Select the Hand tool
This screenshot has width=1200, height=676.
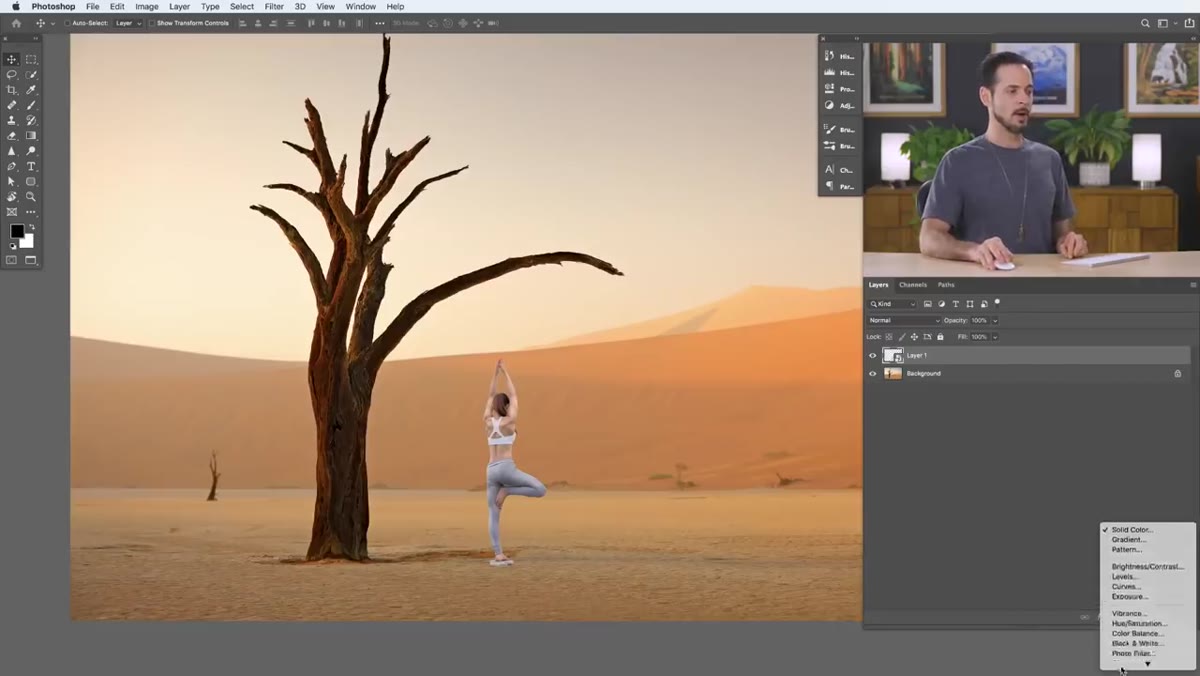tap(12, 197)
